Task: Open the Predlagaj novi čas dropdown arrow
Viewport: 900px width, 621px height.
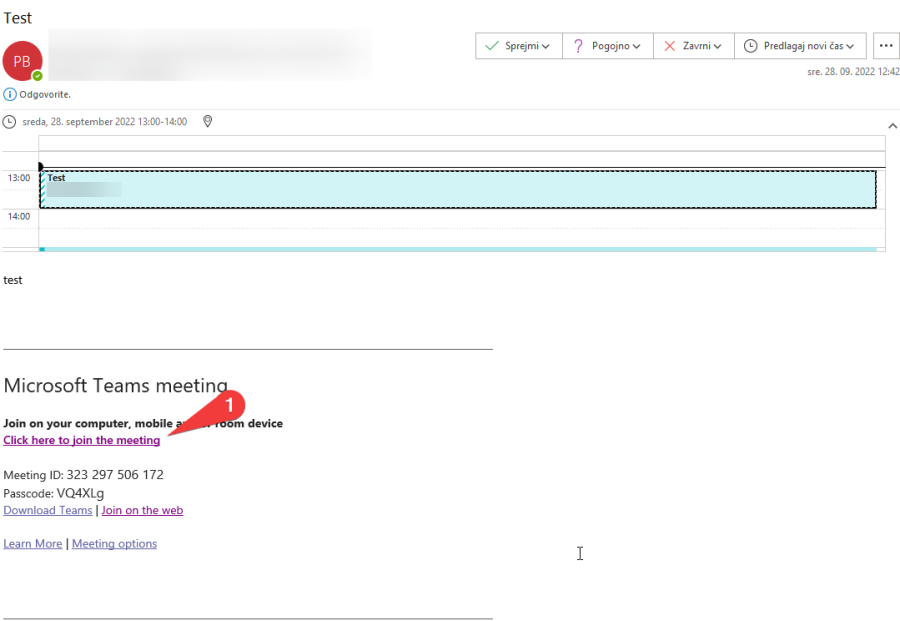Action: coord(849,47)
